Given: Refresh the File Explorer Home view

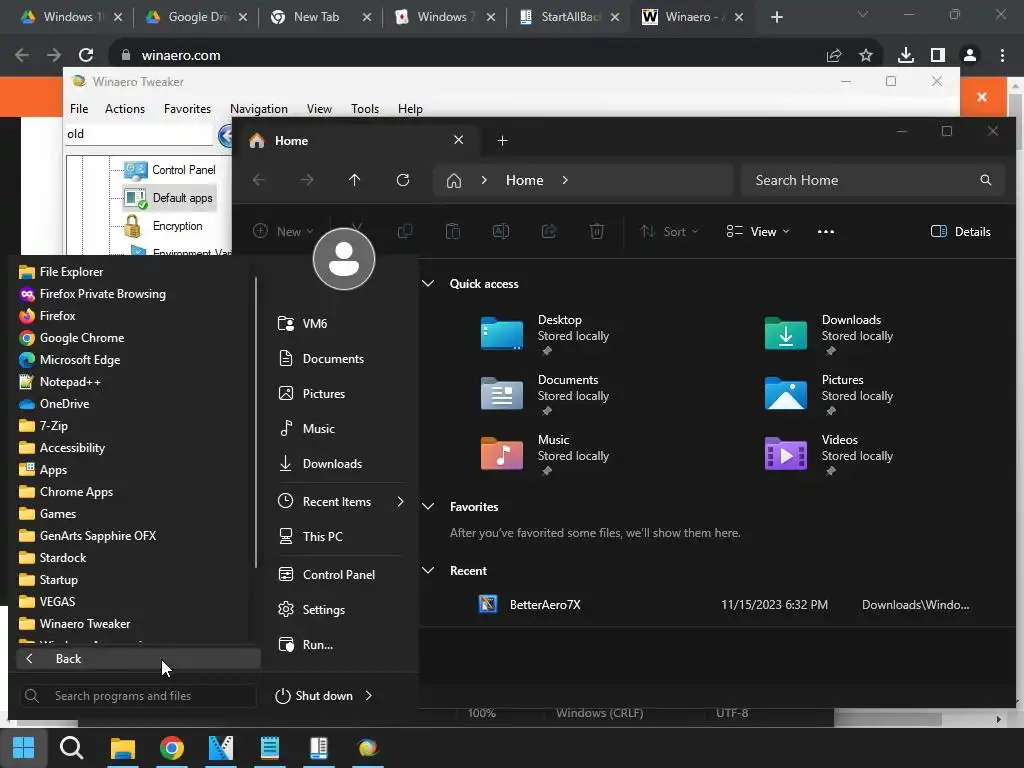Looking at the screenshot, I should click(x=403, y=180).
